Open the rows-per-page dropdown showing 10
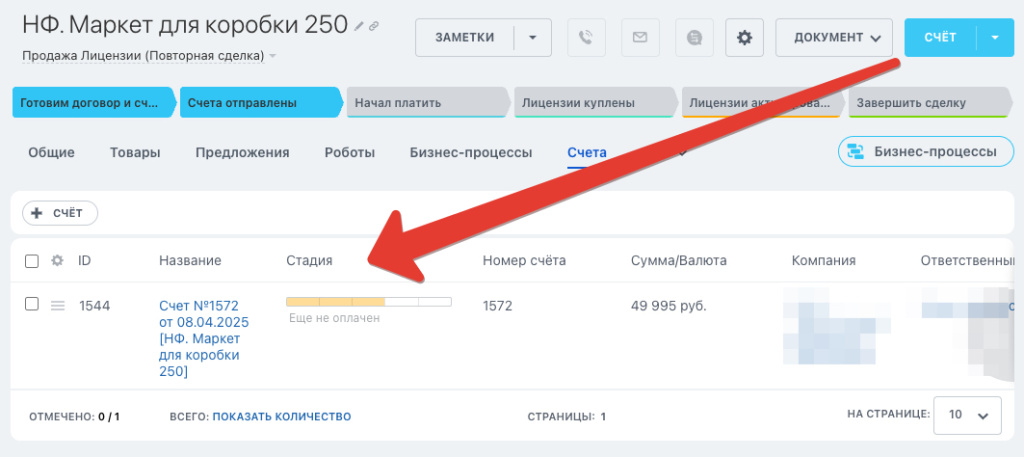The width and height of the screenshot is (1024, 457). tap(967, 415)
